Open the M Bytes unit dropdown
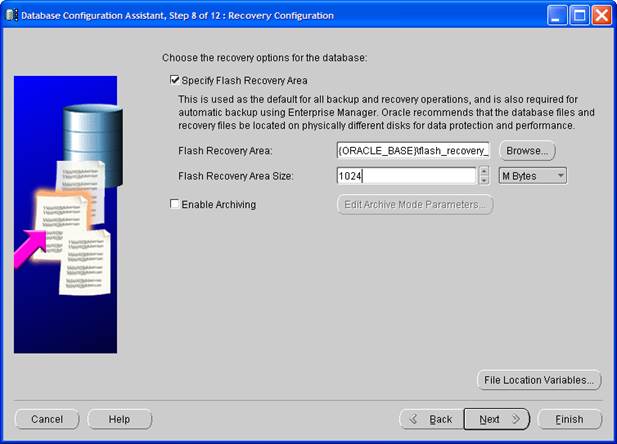Screen dimensions: 617x444 [x=533, y=176]
